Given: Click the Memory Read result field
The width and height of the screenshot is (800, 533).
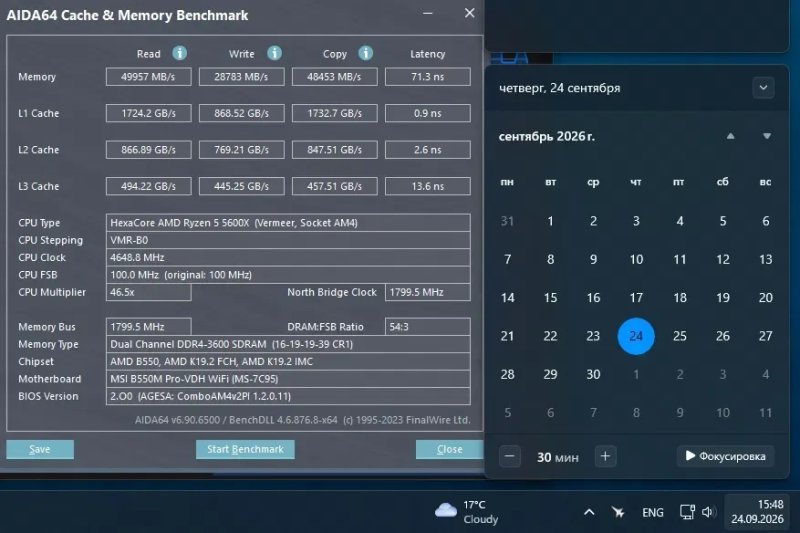Looking at the screenshot, I should tap(148, 77).
